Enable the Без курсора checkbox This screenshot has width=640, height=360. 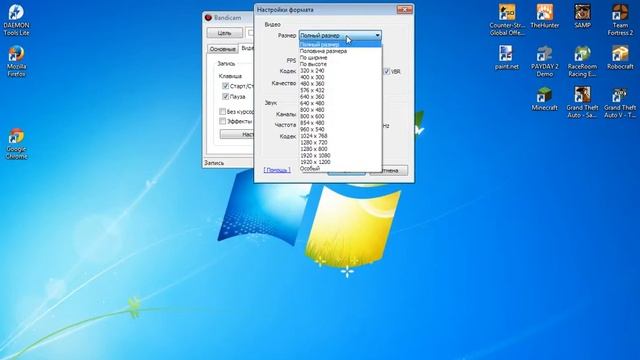pyautogui.click(x=222, y=111)
